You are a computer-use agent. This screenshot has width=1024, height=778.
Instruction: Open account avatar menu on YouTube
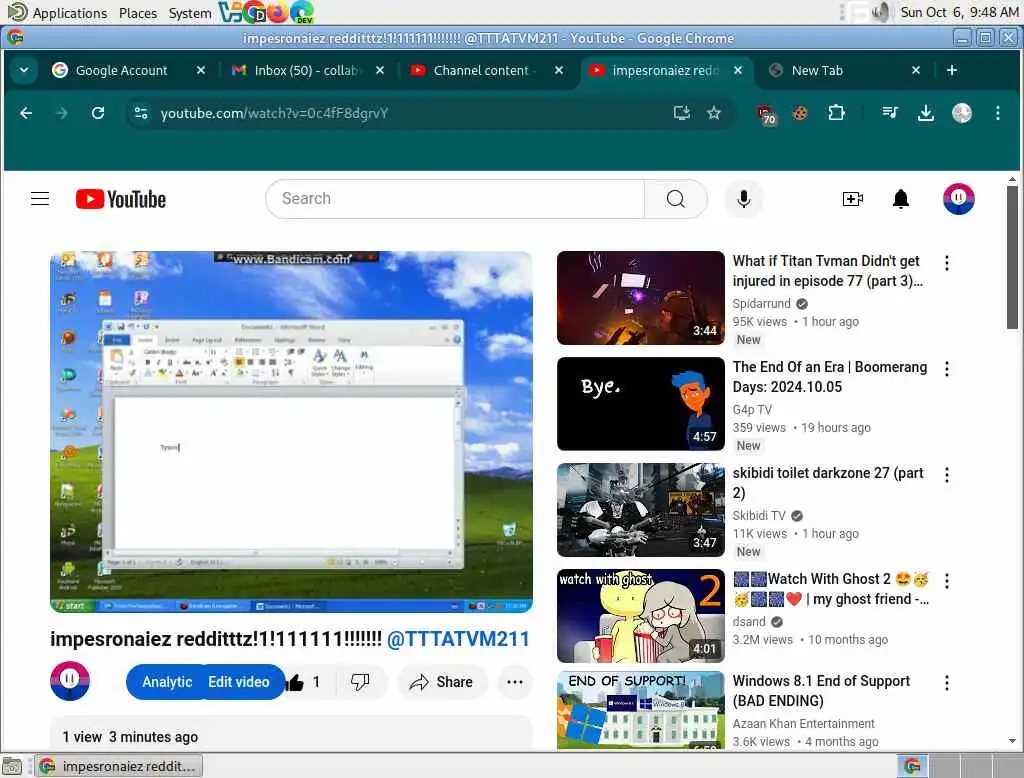(958, 199)
